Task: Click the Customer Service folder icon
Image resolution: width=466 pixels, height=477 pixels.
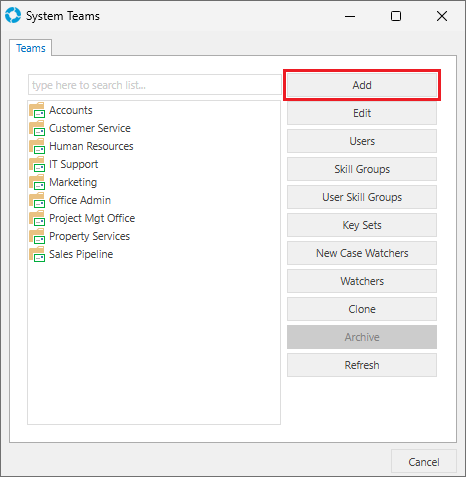Action: (37, 128)
